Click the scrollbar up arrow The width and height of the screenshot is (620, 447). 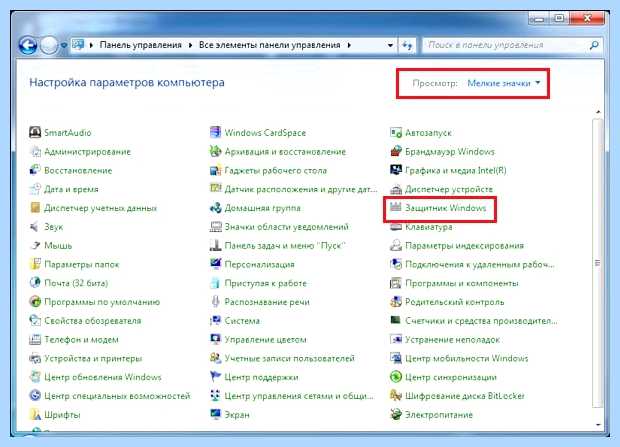[597, 112]
